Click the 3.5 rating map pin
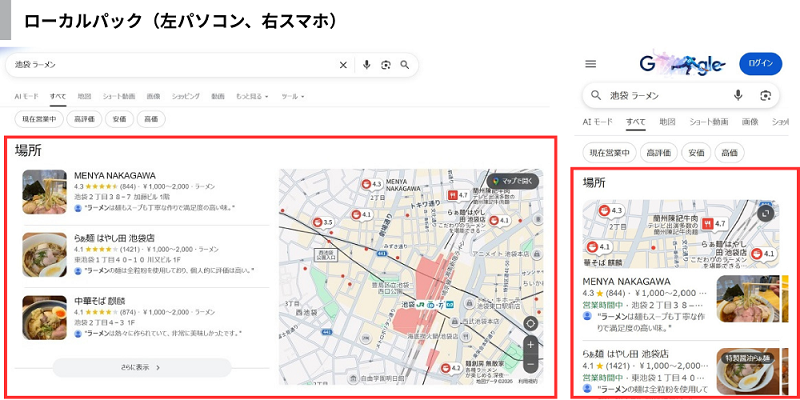Viewport: 800px width, 400px height. 323,222
